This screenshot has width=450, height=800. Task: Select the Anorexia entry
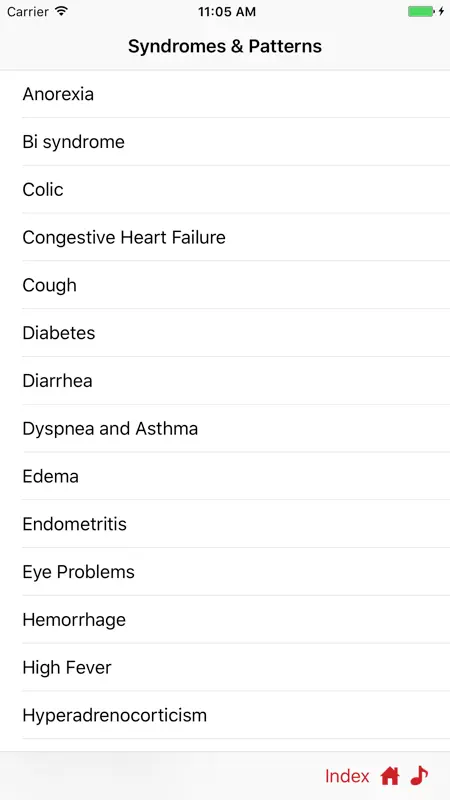[x=225, y=94]
